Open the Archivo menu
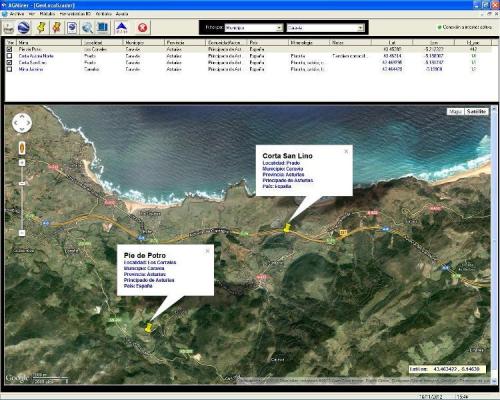Image resolution: width=500 pixels, height=400 pixels. tap(17, 14)
